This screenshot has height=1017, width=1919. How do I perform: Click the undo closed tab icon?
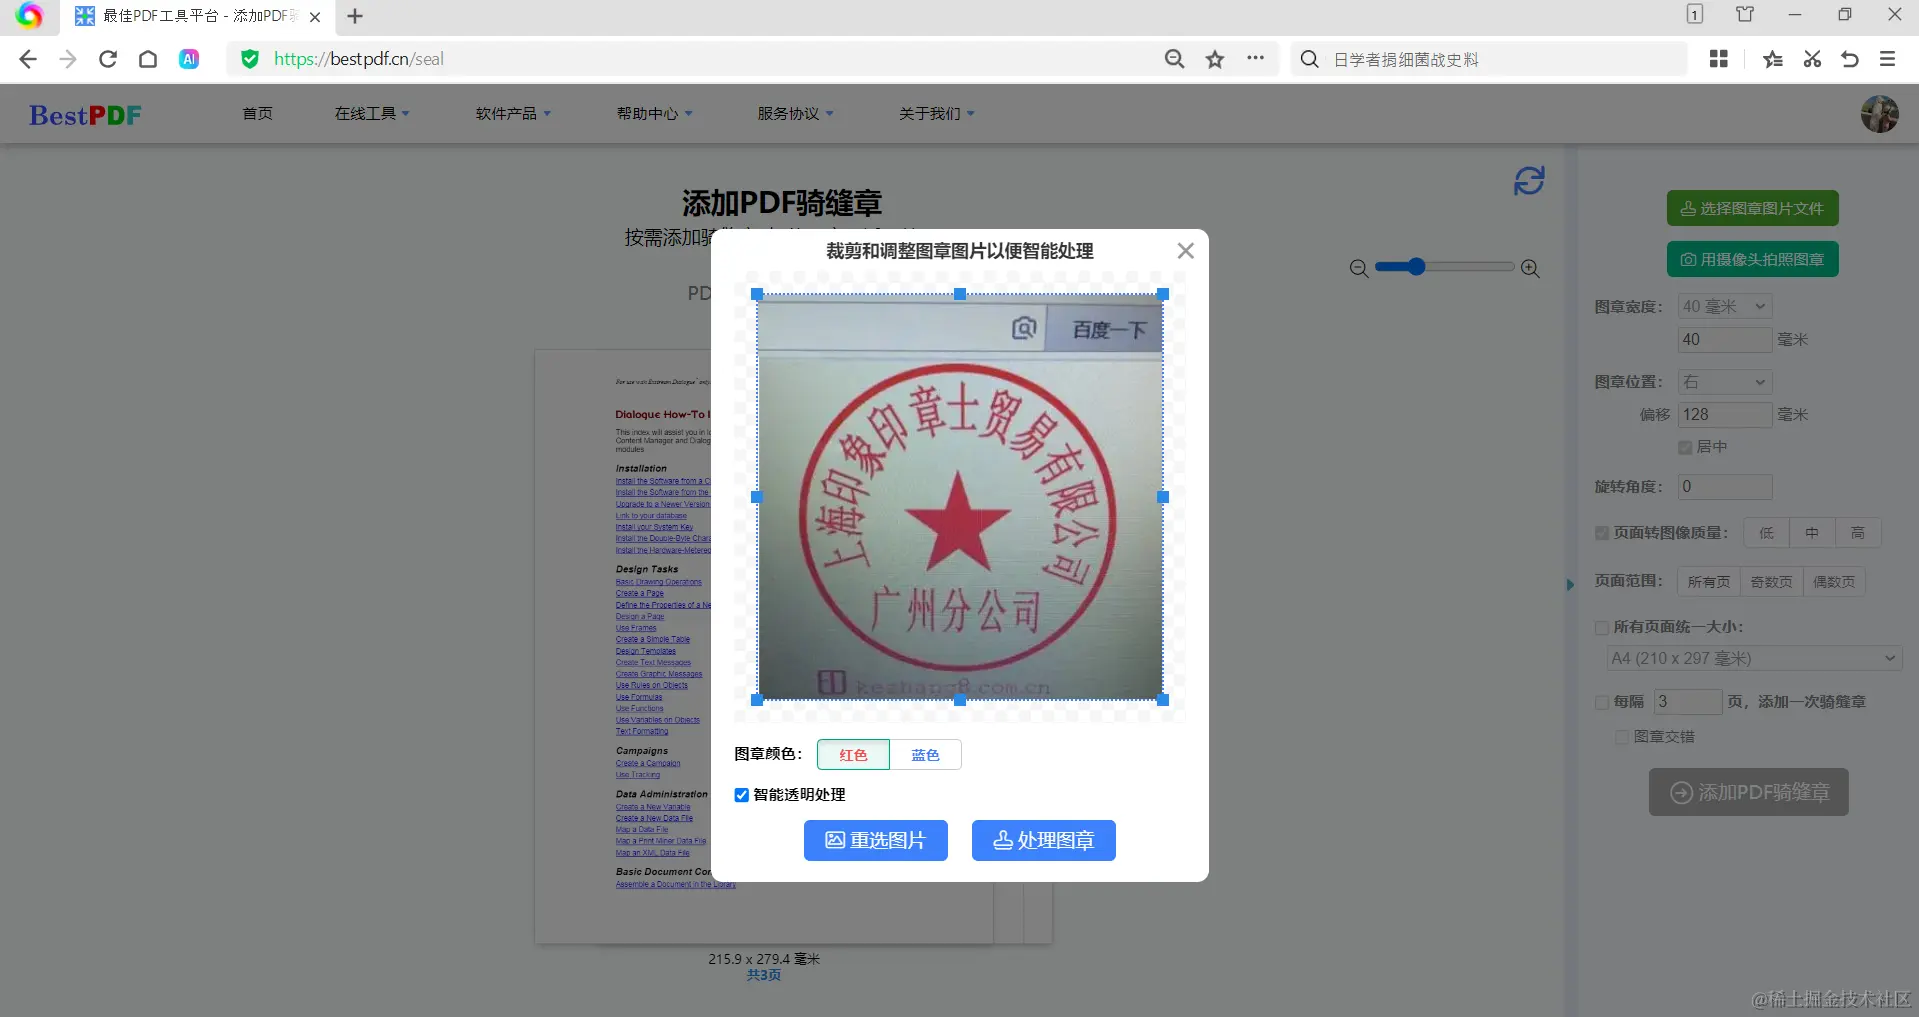coord(1850,59)
